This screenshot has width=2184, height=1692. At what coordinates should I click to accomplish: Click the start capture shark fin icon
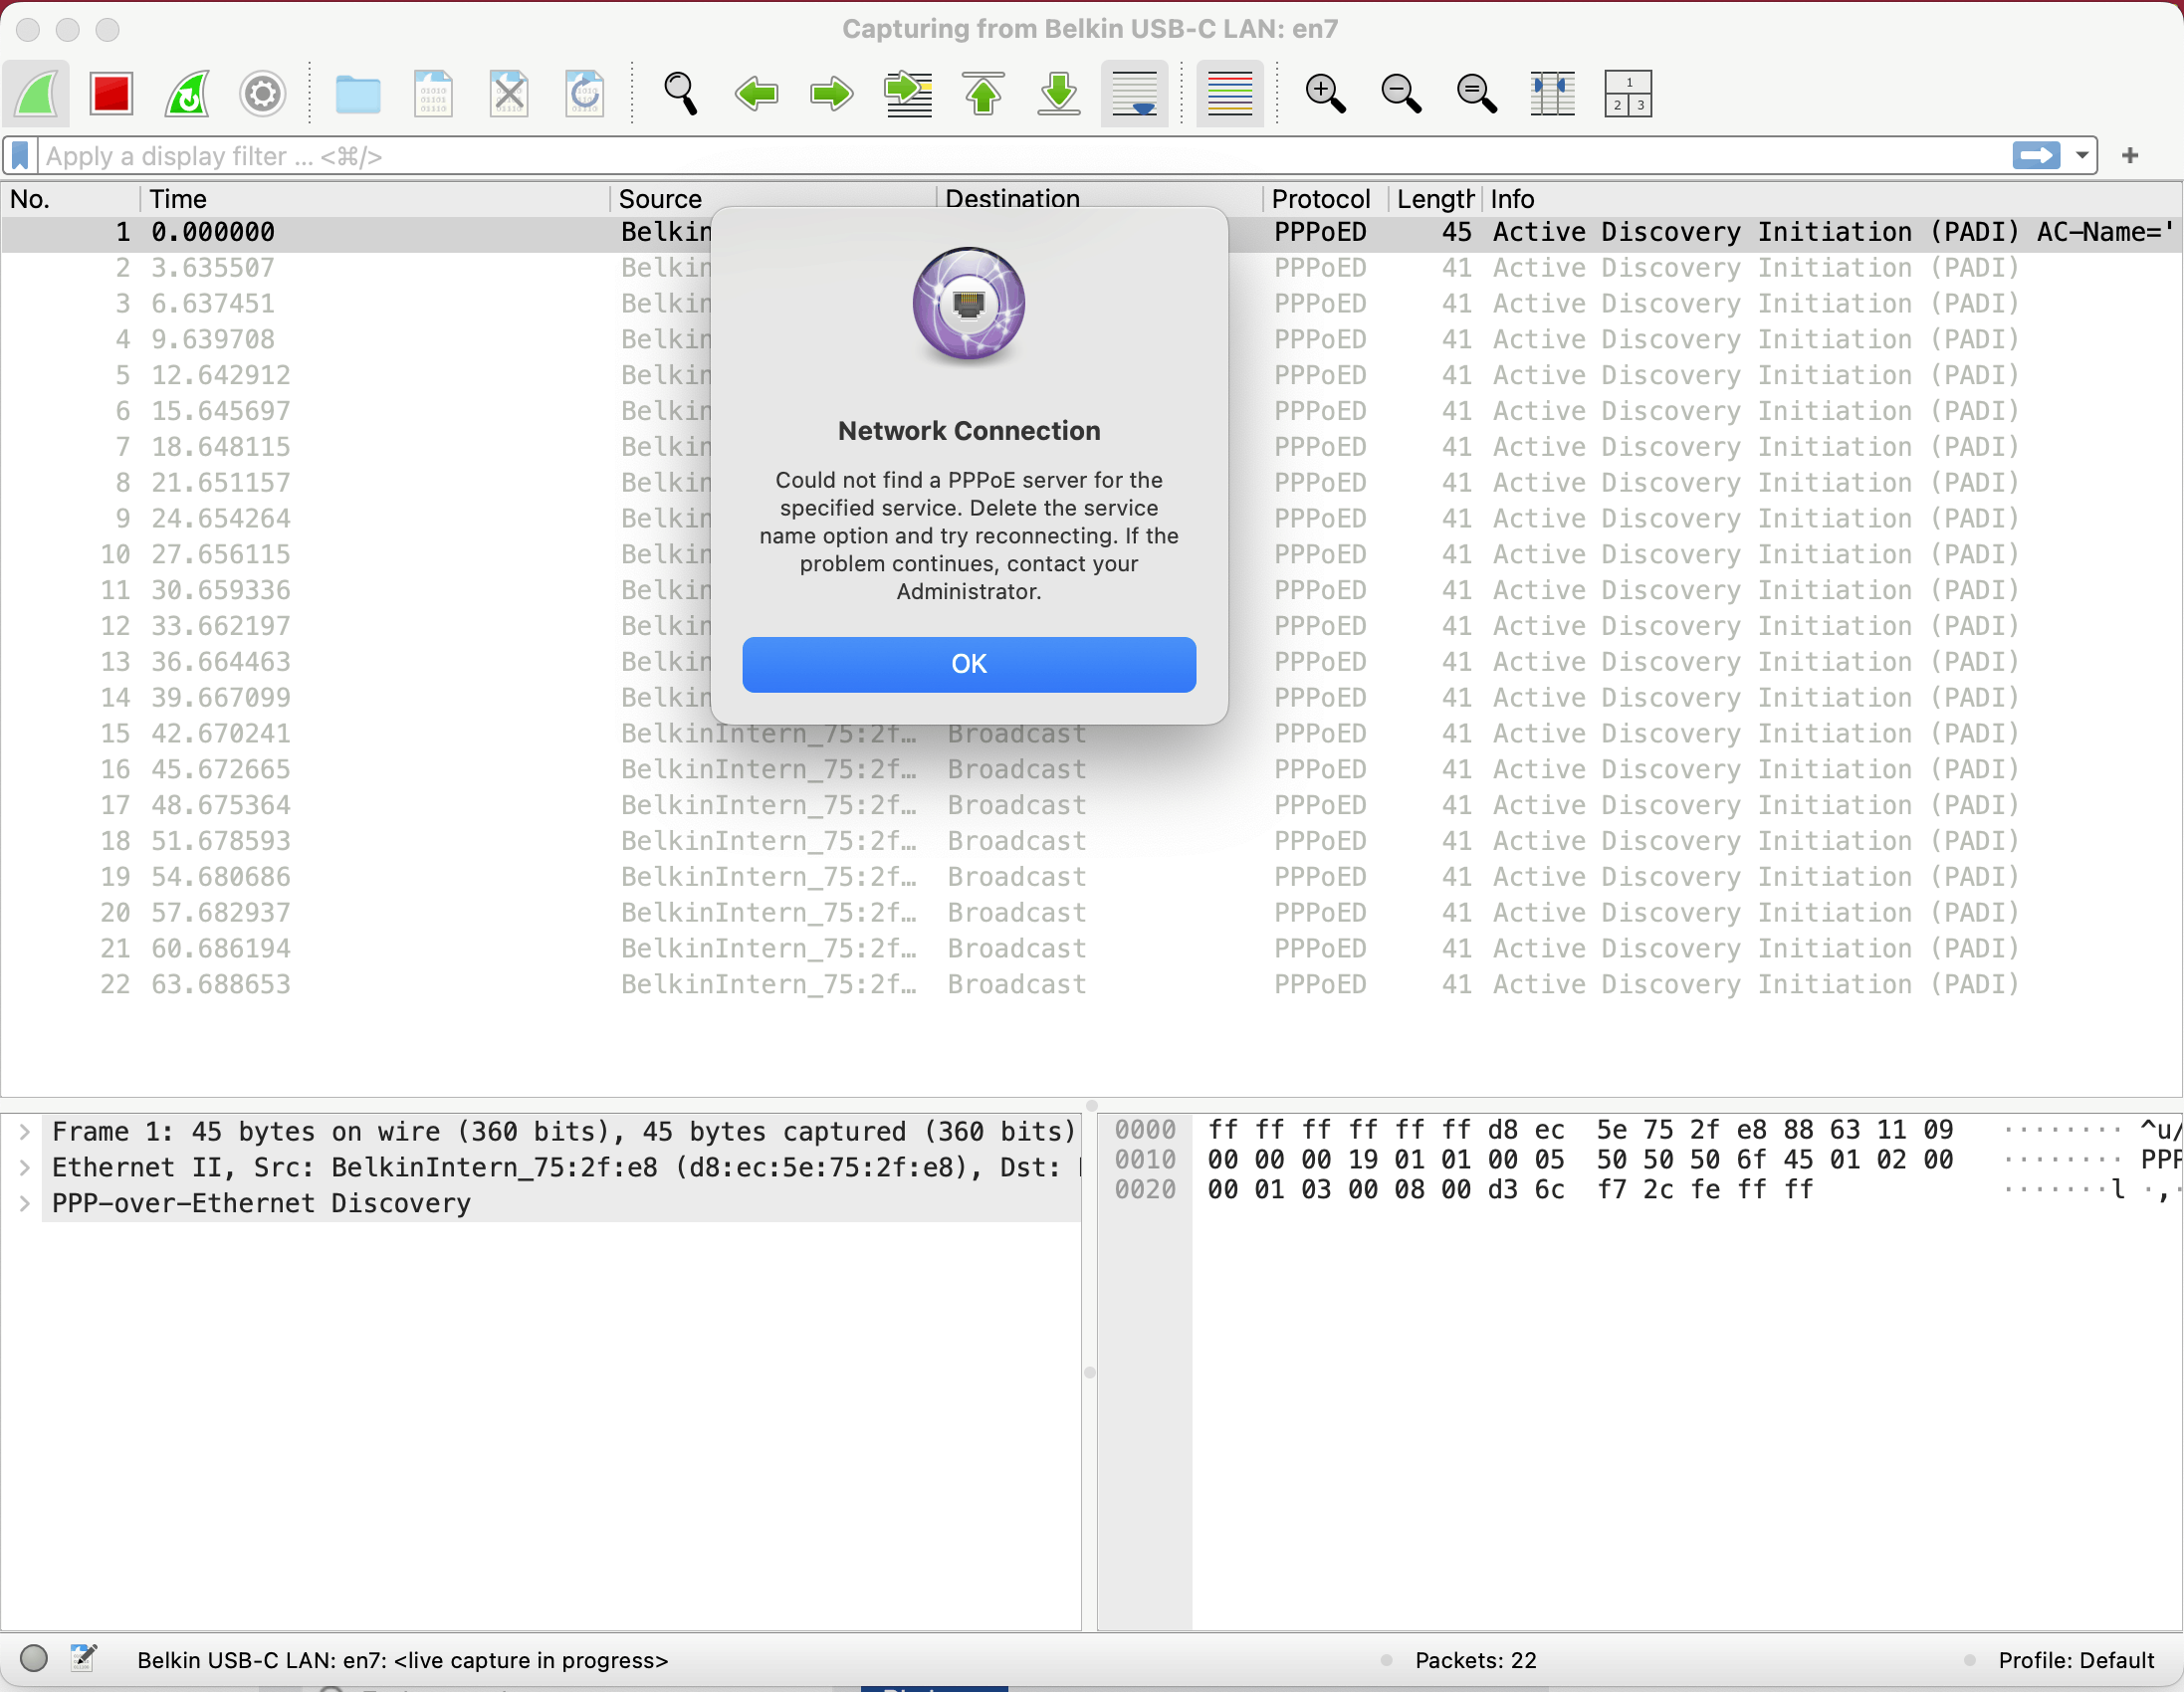37,94
